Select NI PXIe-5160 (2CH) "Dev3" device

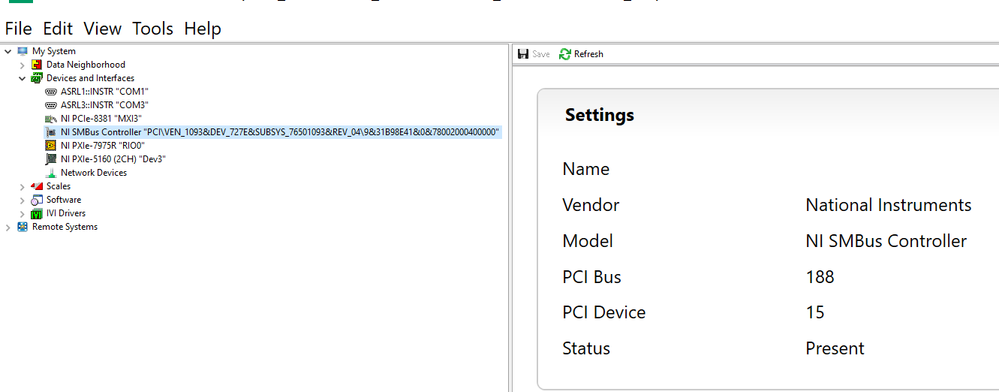pos(113,159)
